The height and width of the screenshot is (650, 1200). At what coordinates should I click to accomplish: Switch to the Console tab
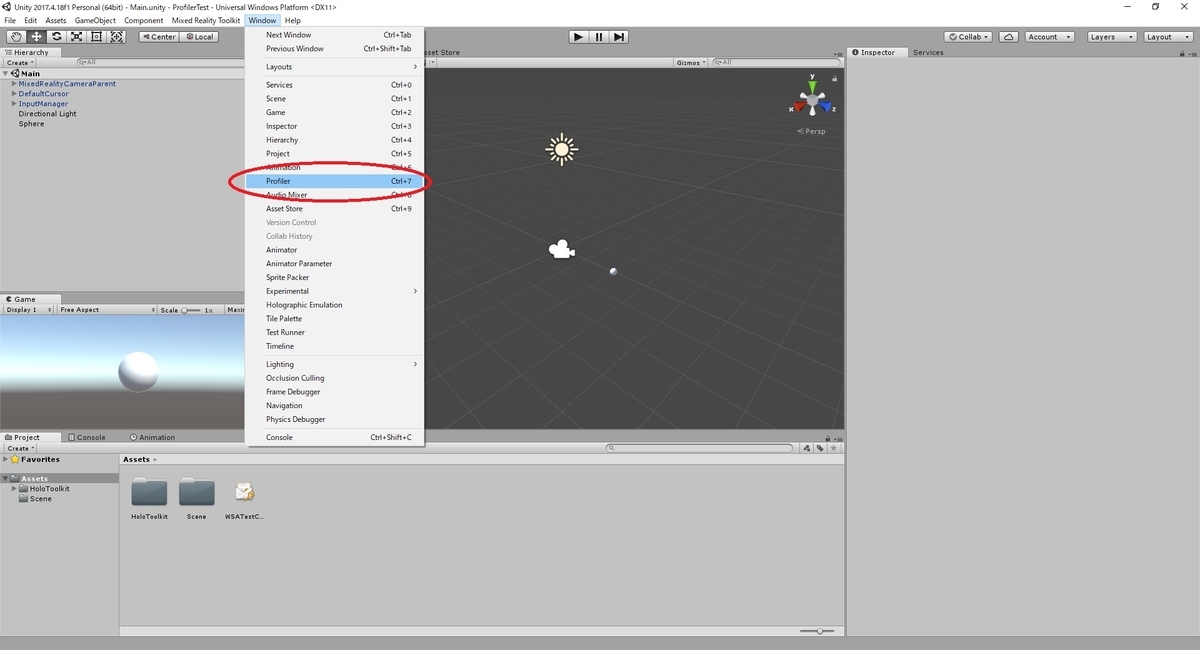click(x=86, y=437)
